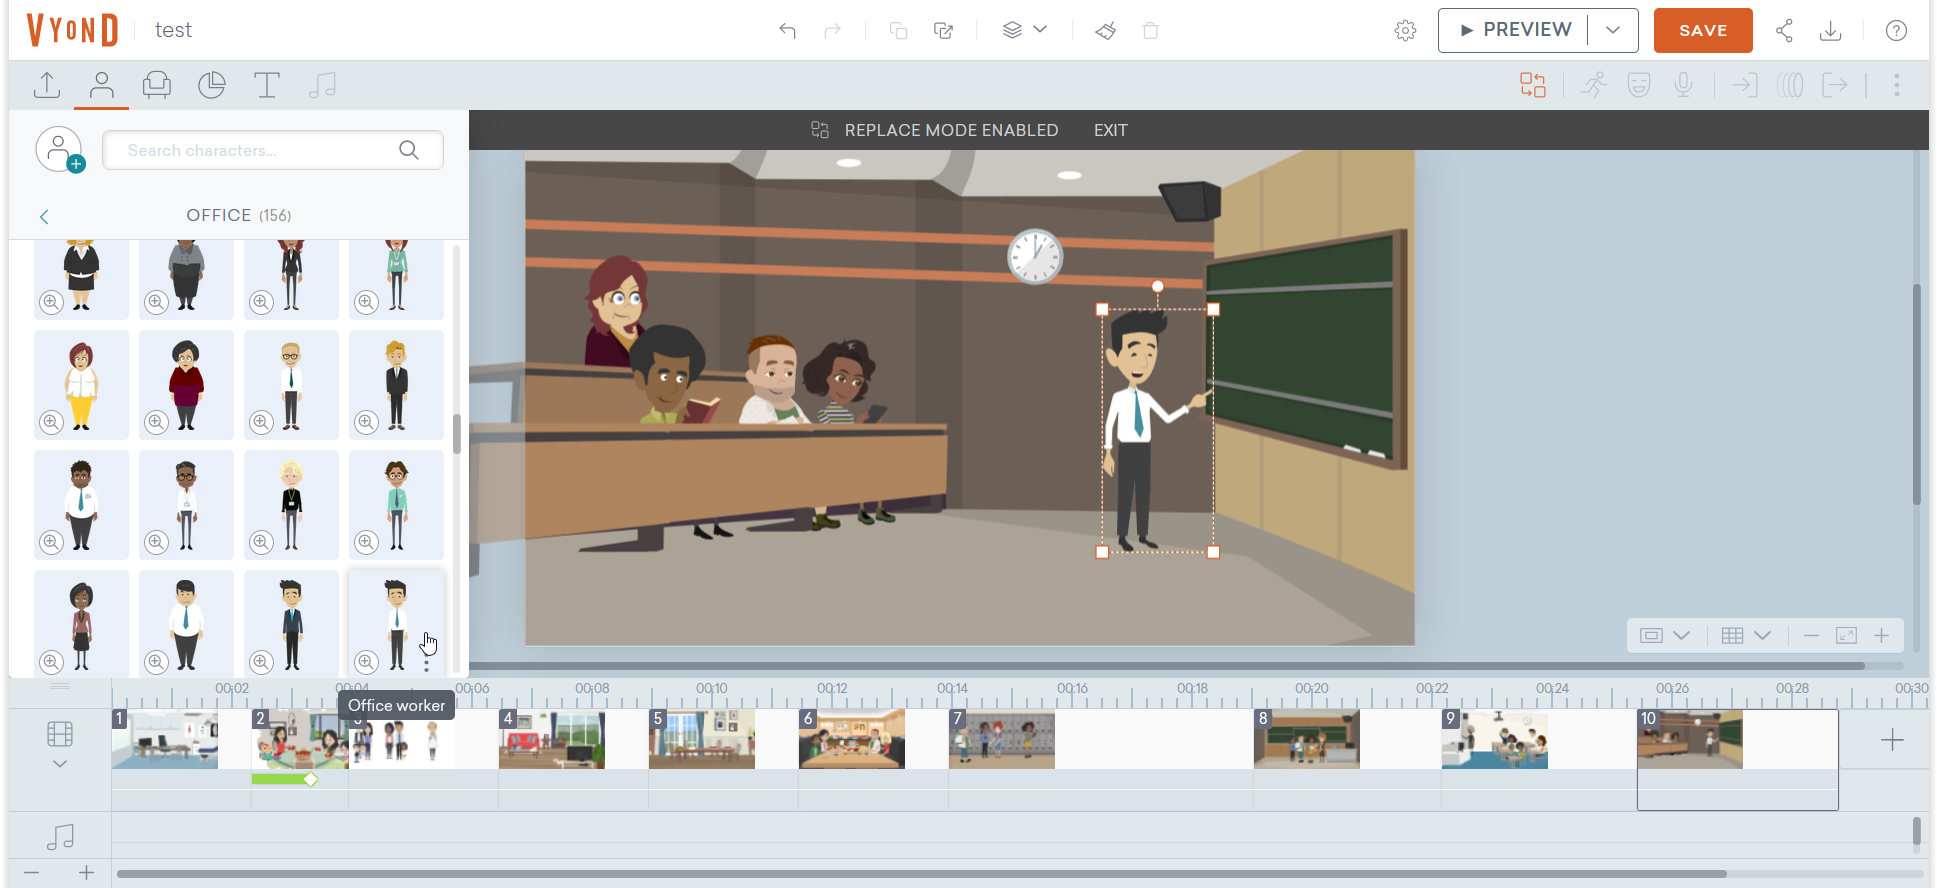Open the character expression mask icon

point(1638,85)
